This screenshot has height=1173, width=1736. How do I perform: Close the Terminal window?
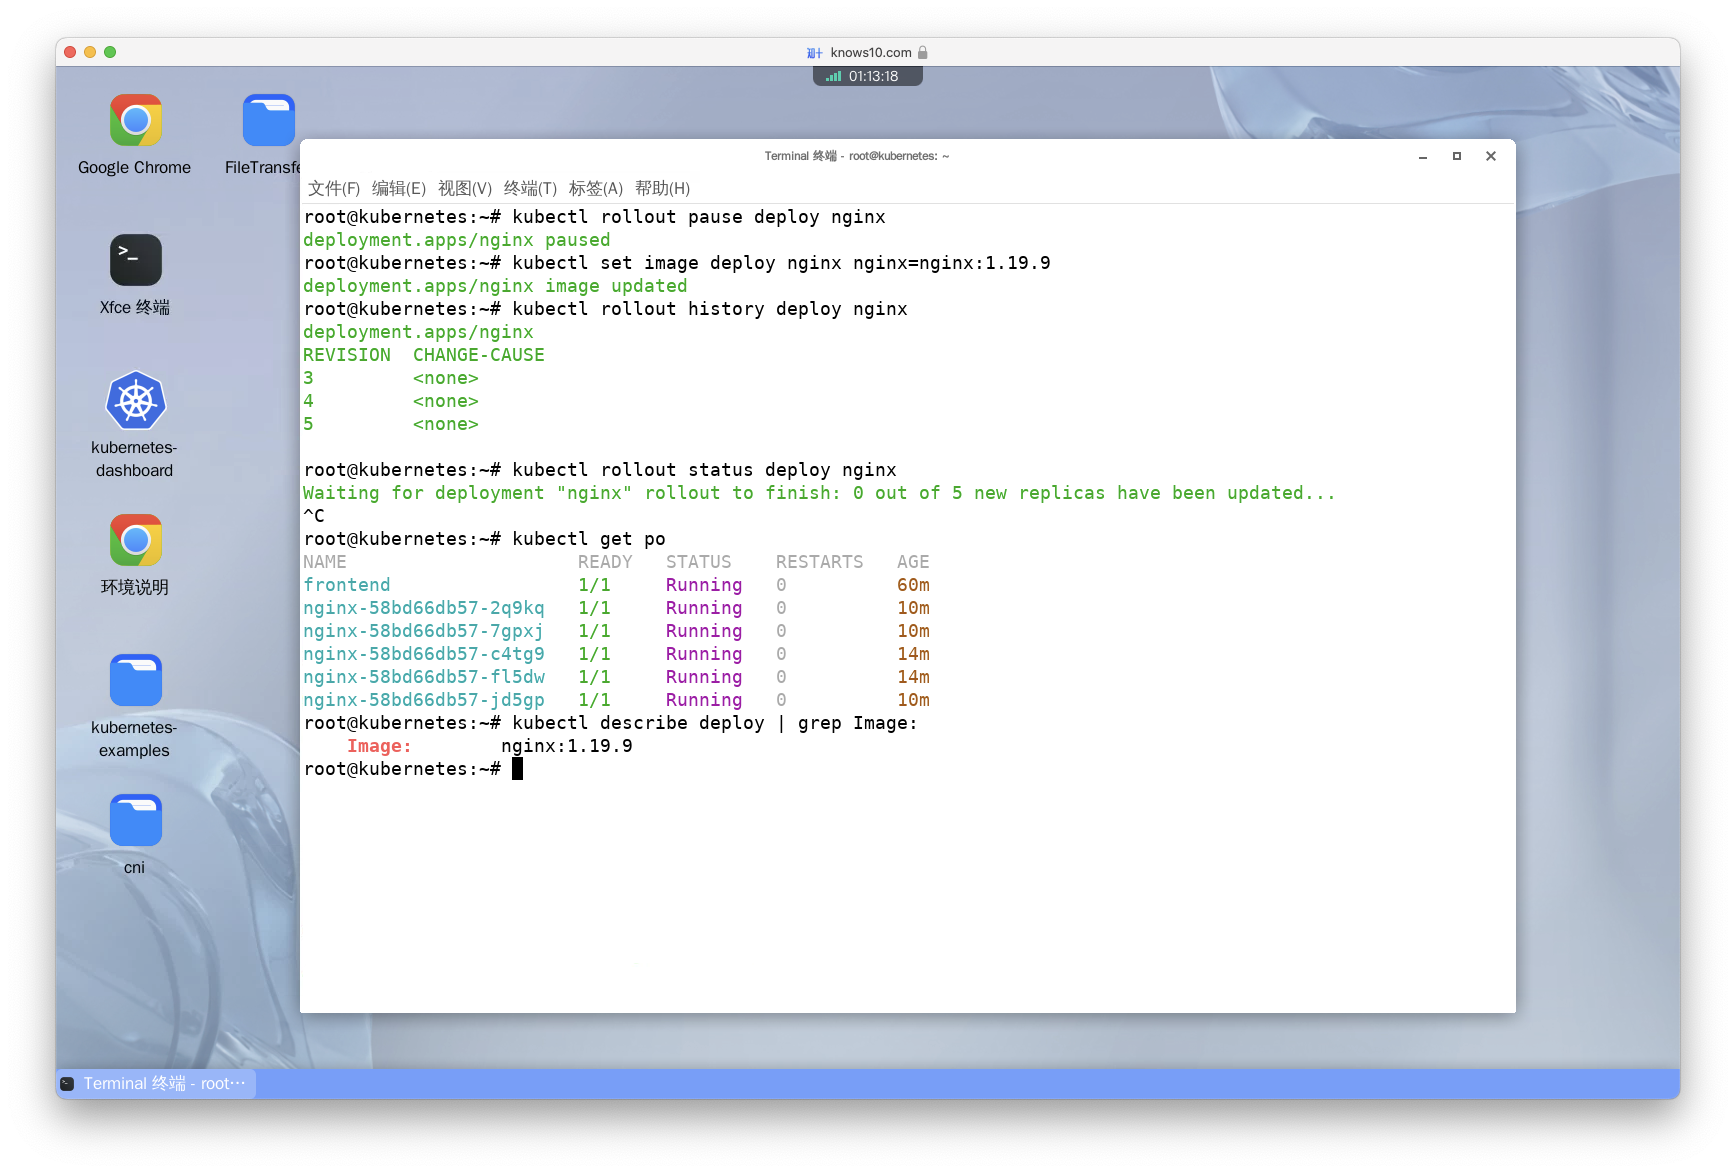pyautogui.click(x=1491, y=156)
